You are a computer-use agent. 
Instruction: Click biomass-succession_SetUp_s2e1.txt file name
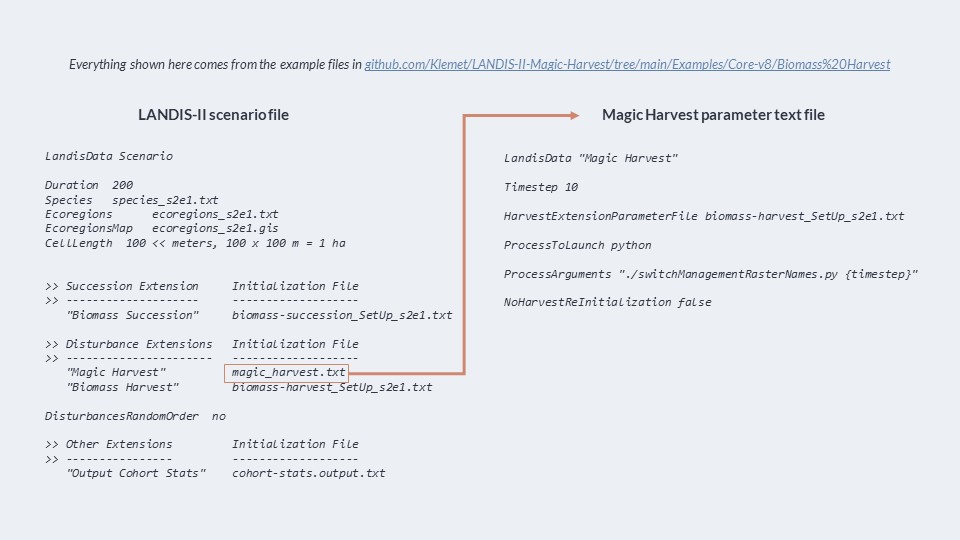point(342,315)
